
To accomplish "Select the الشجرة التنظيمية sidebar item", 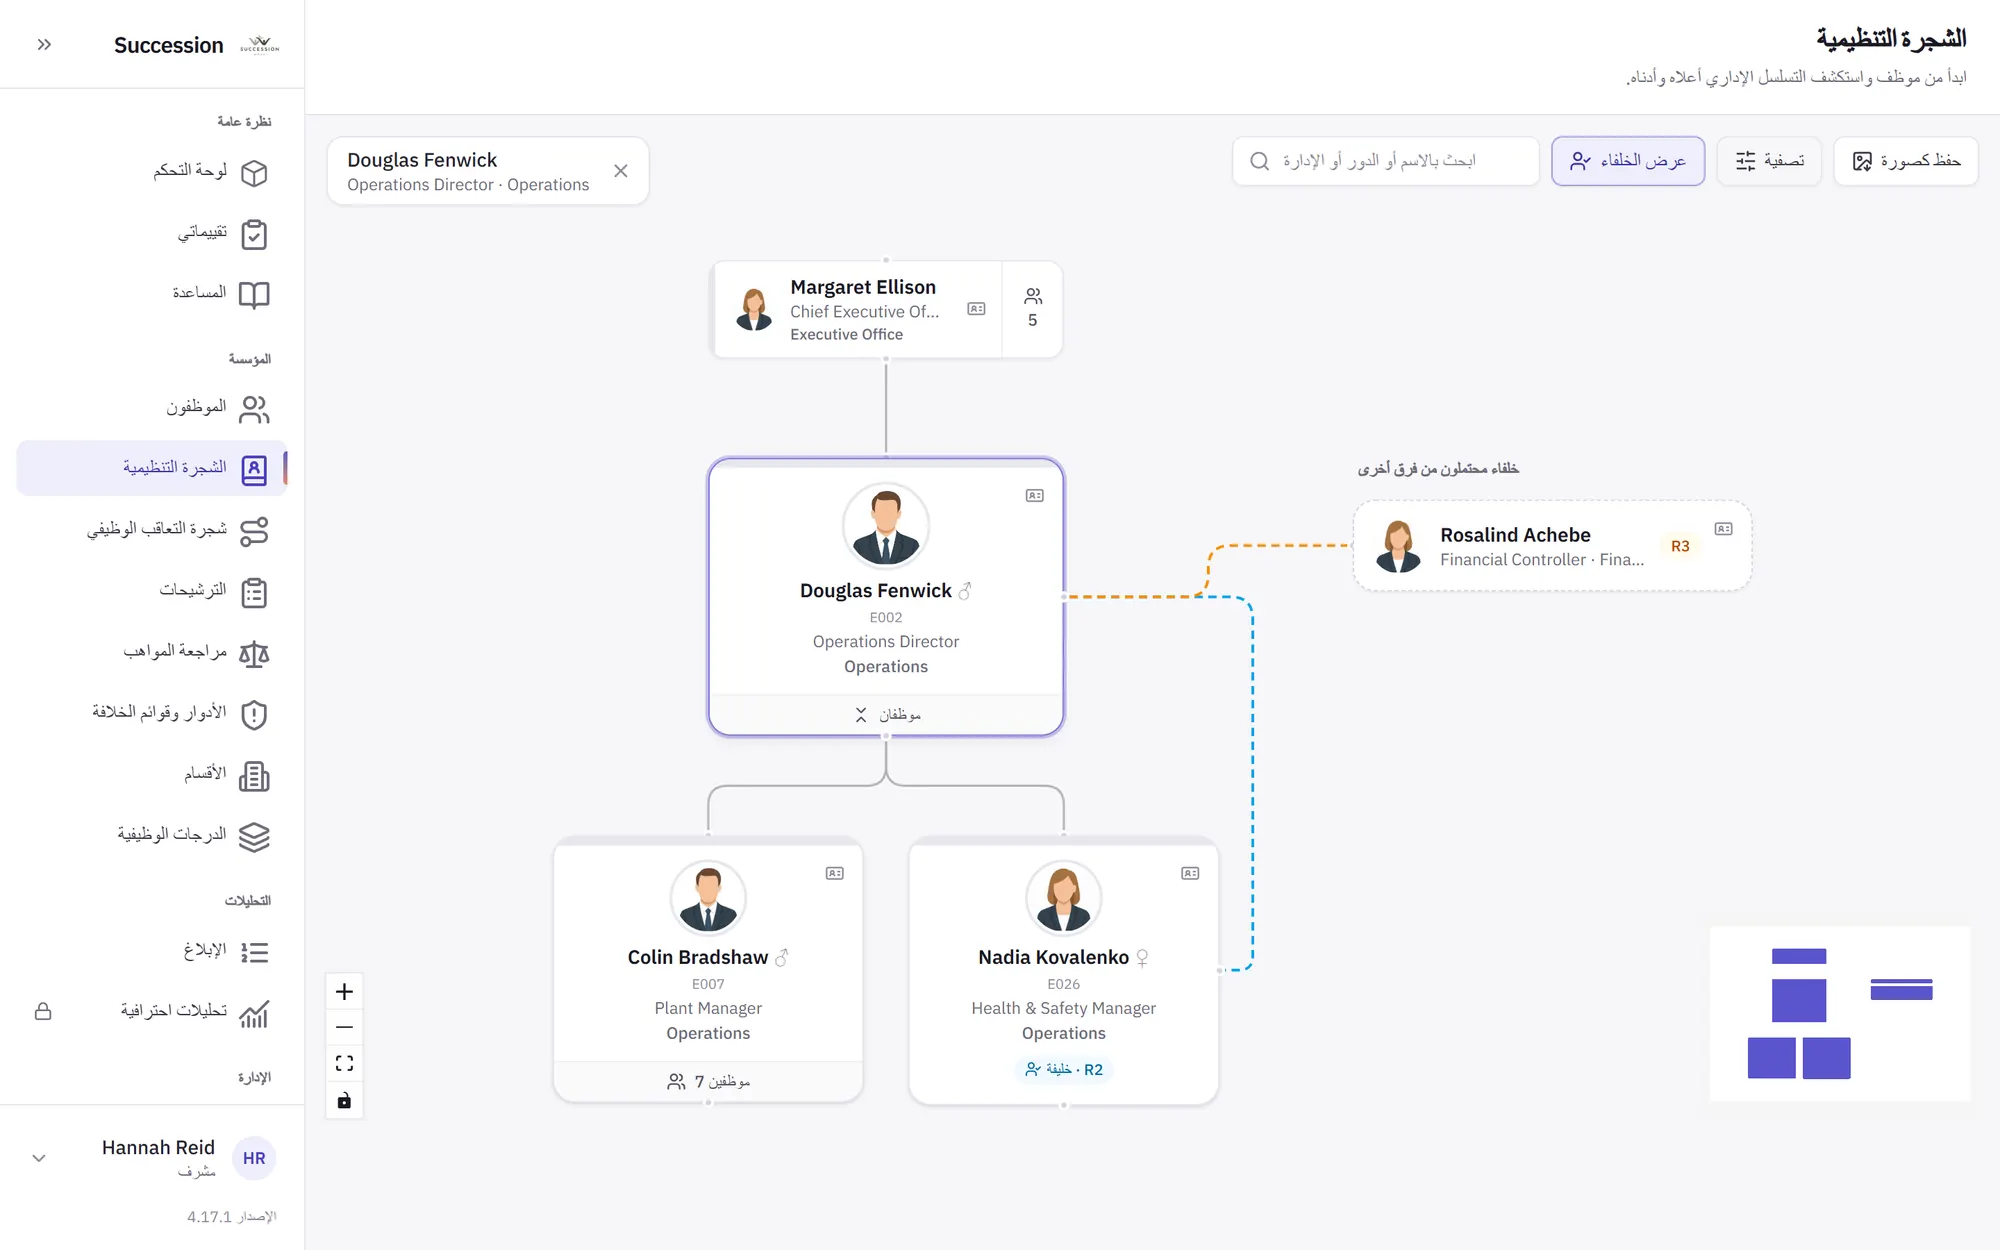I will tap(152, 468).
